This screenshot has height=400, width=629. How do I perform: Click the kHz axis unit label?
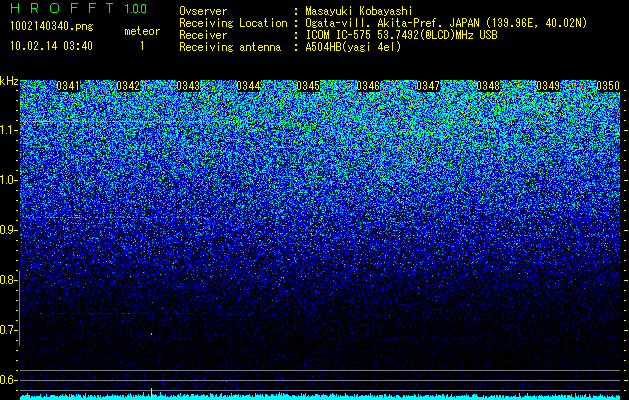click(x=9, y=81)
